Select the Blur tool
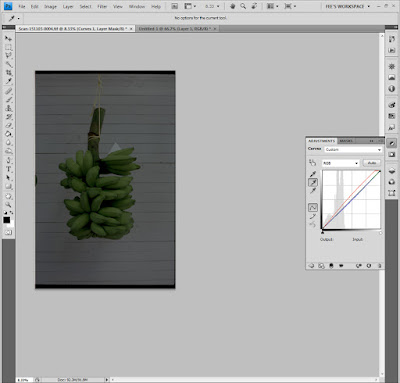The height and width of the screenshot is (383, 400). click(8, 143)
